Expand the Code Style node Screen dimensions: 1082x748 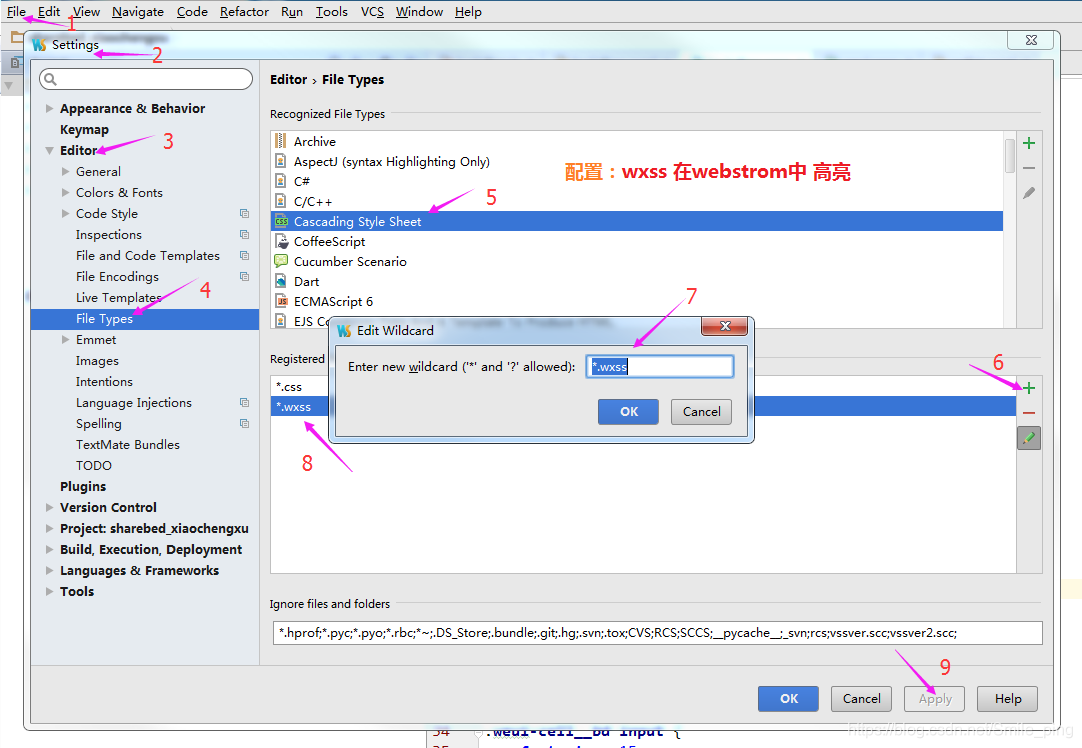coord(66,213)
